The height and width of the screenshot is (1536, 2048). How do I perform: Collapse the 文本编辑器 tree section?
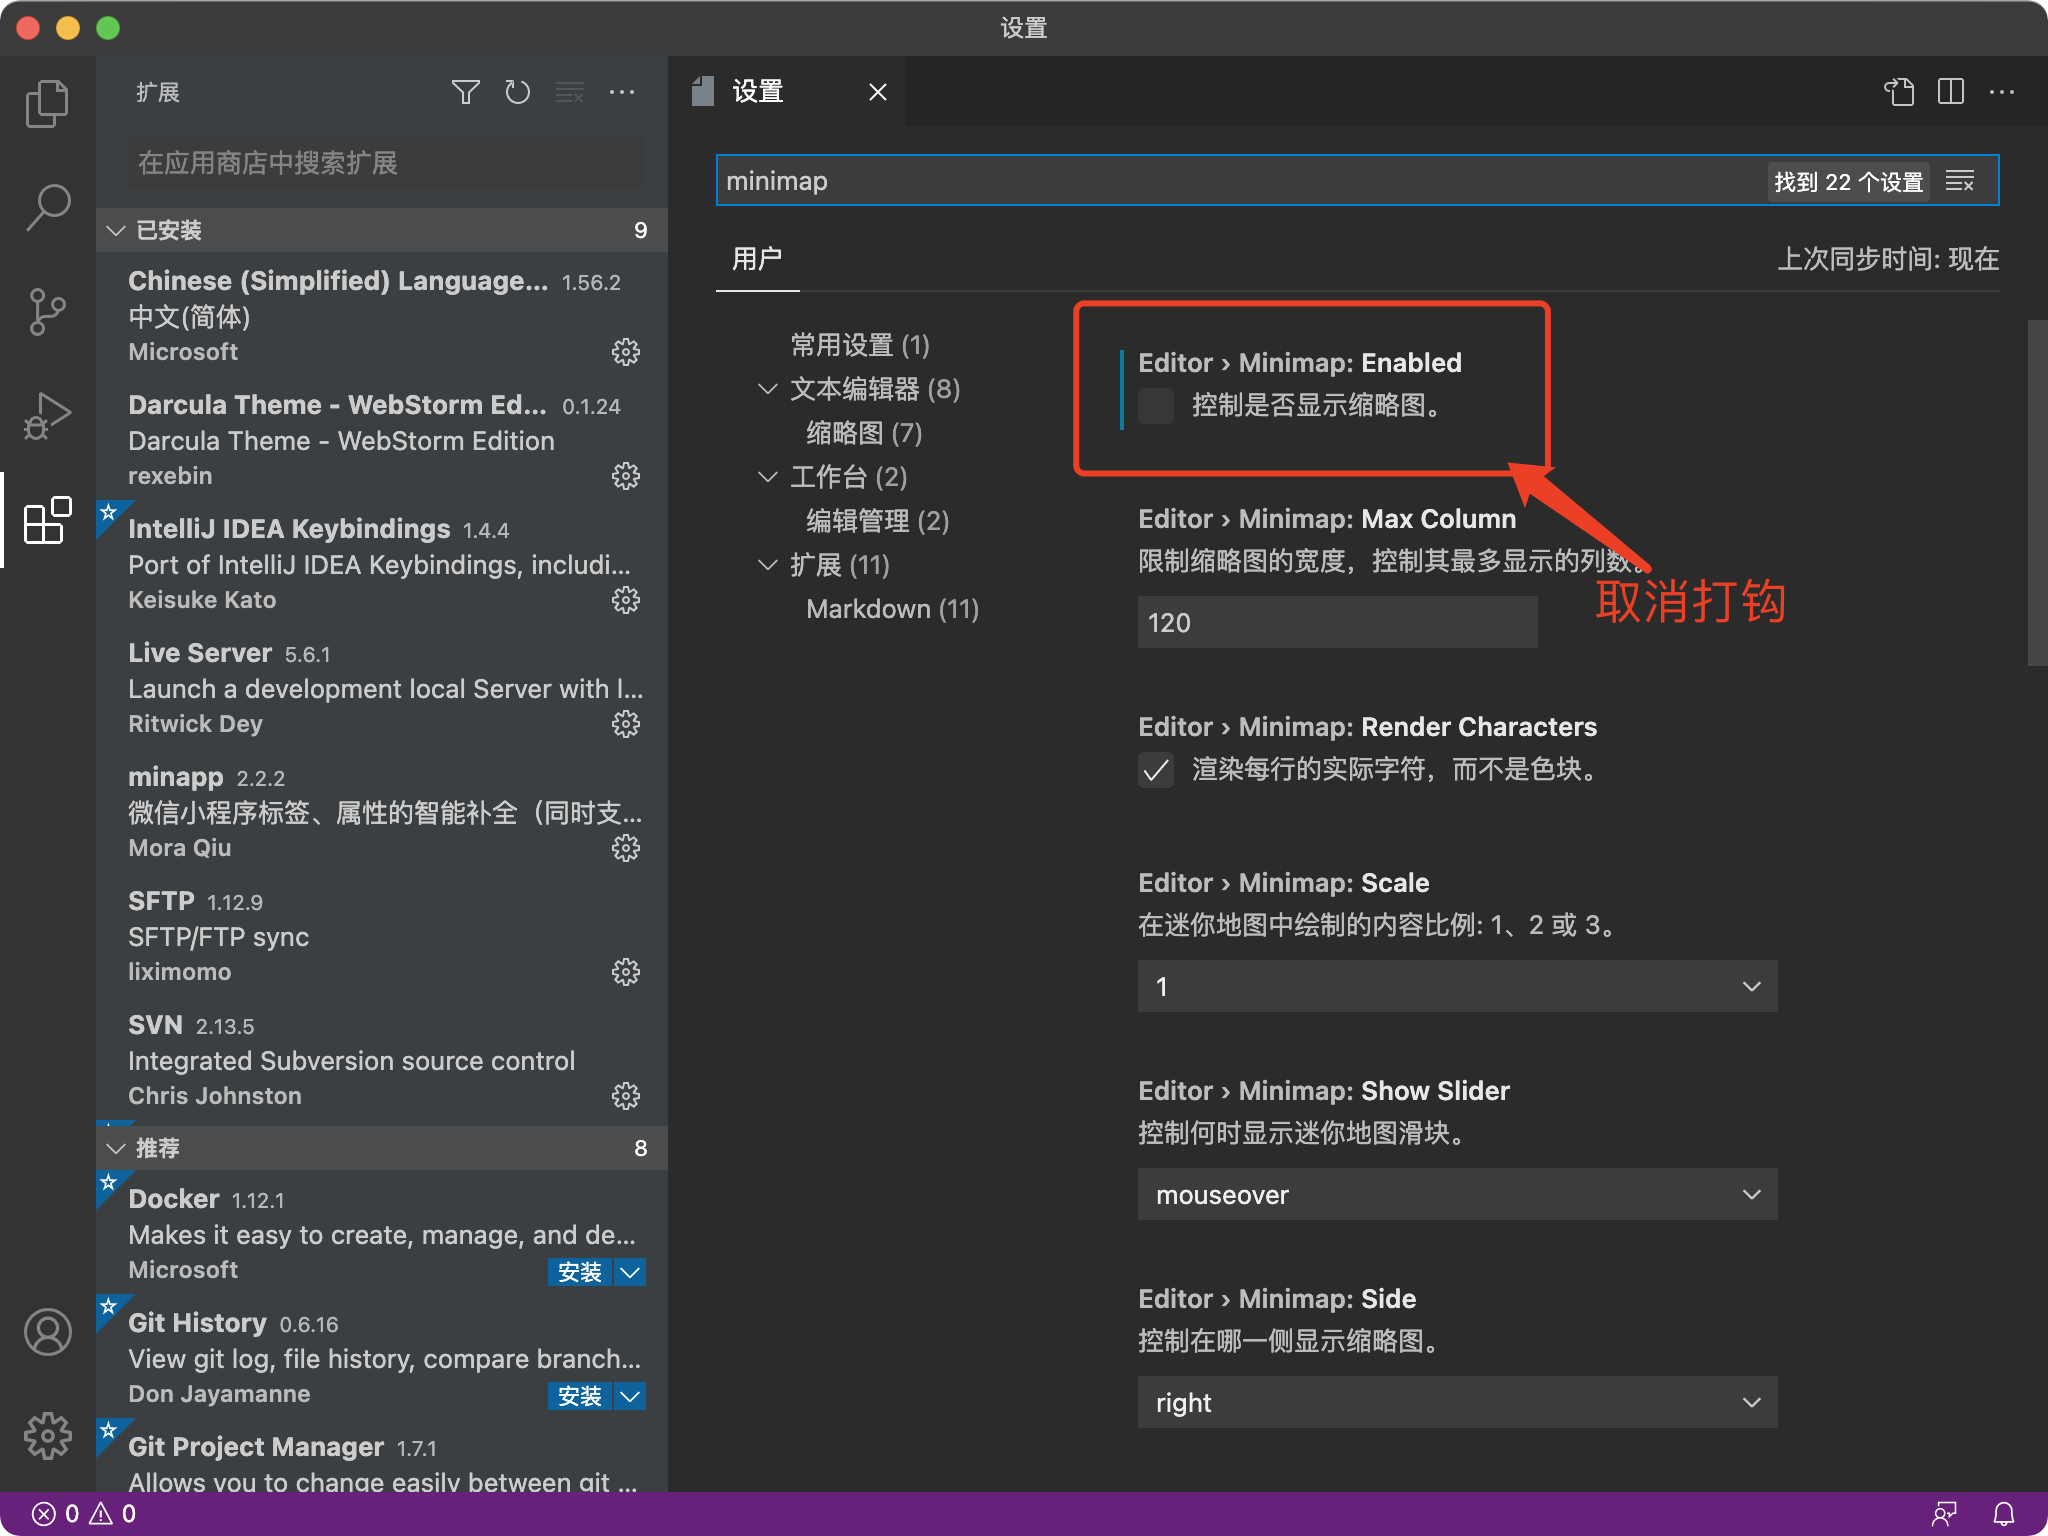point(768,389)
